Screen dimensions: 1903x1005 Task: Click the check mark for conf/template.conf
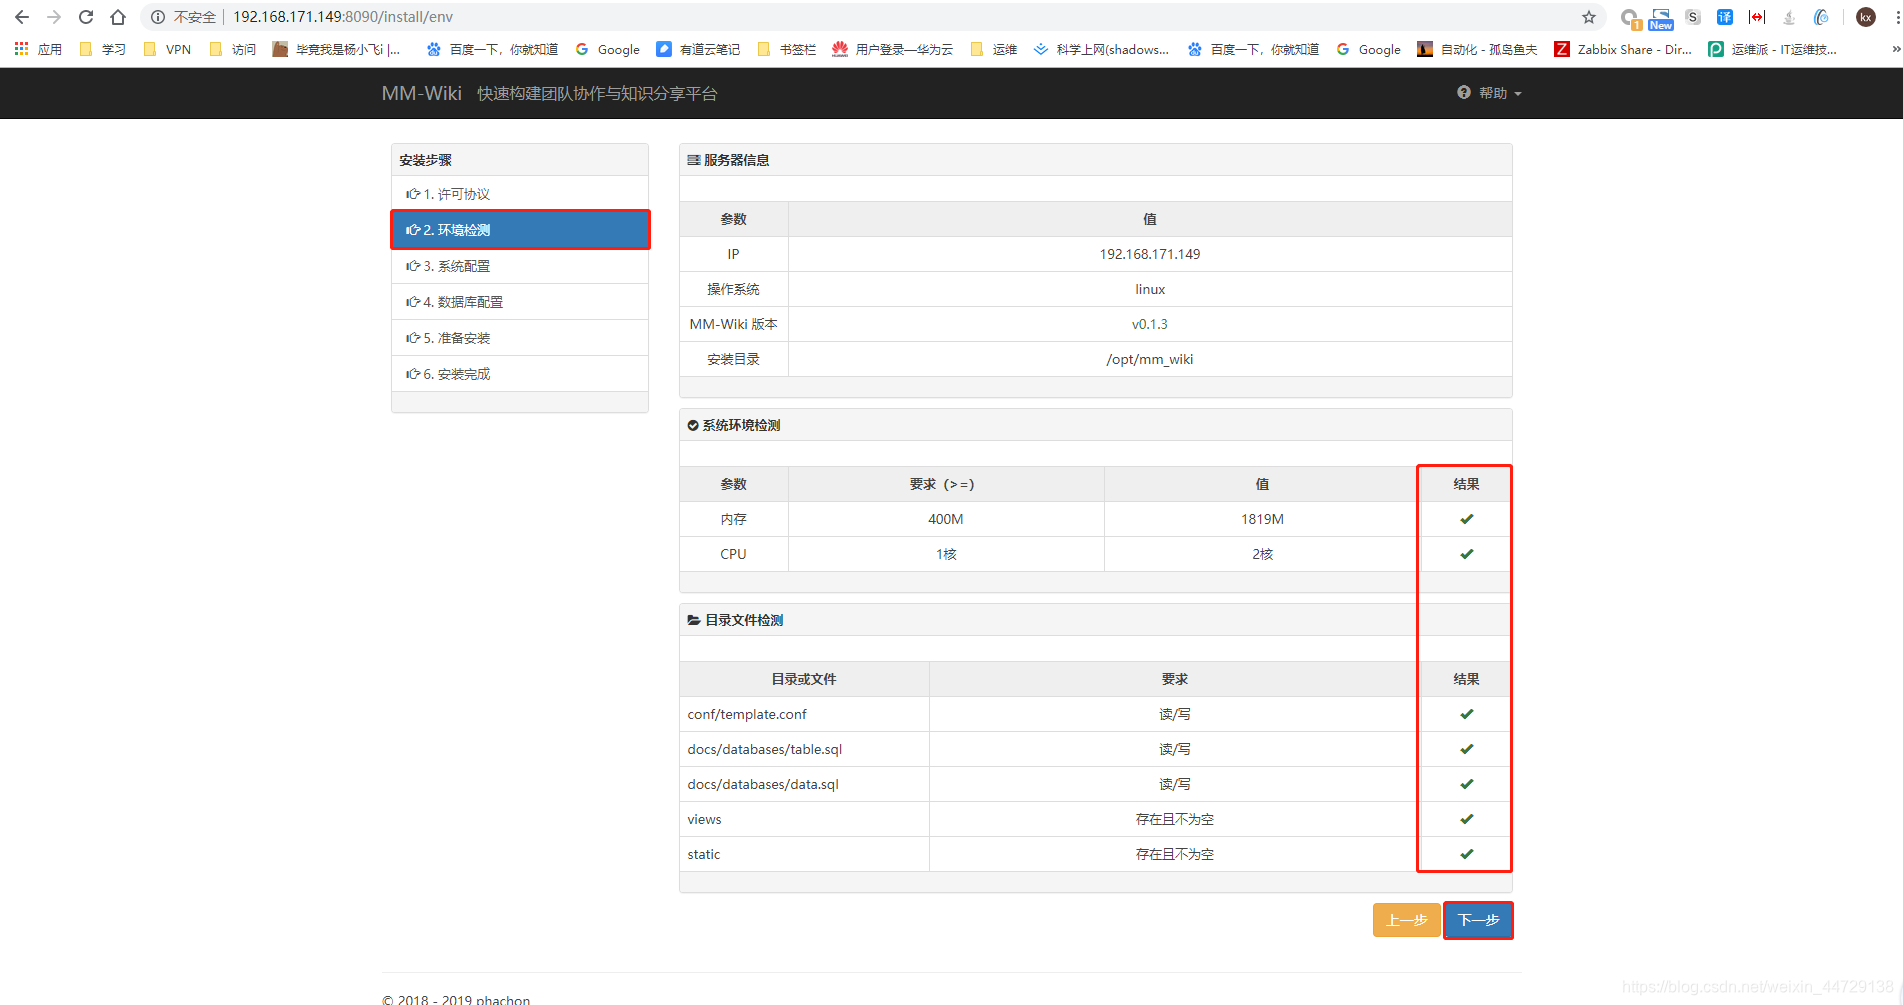1466,714
